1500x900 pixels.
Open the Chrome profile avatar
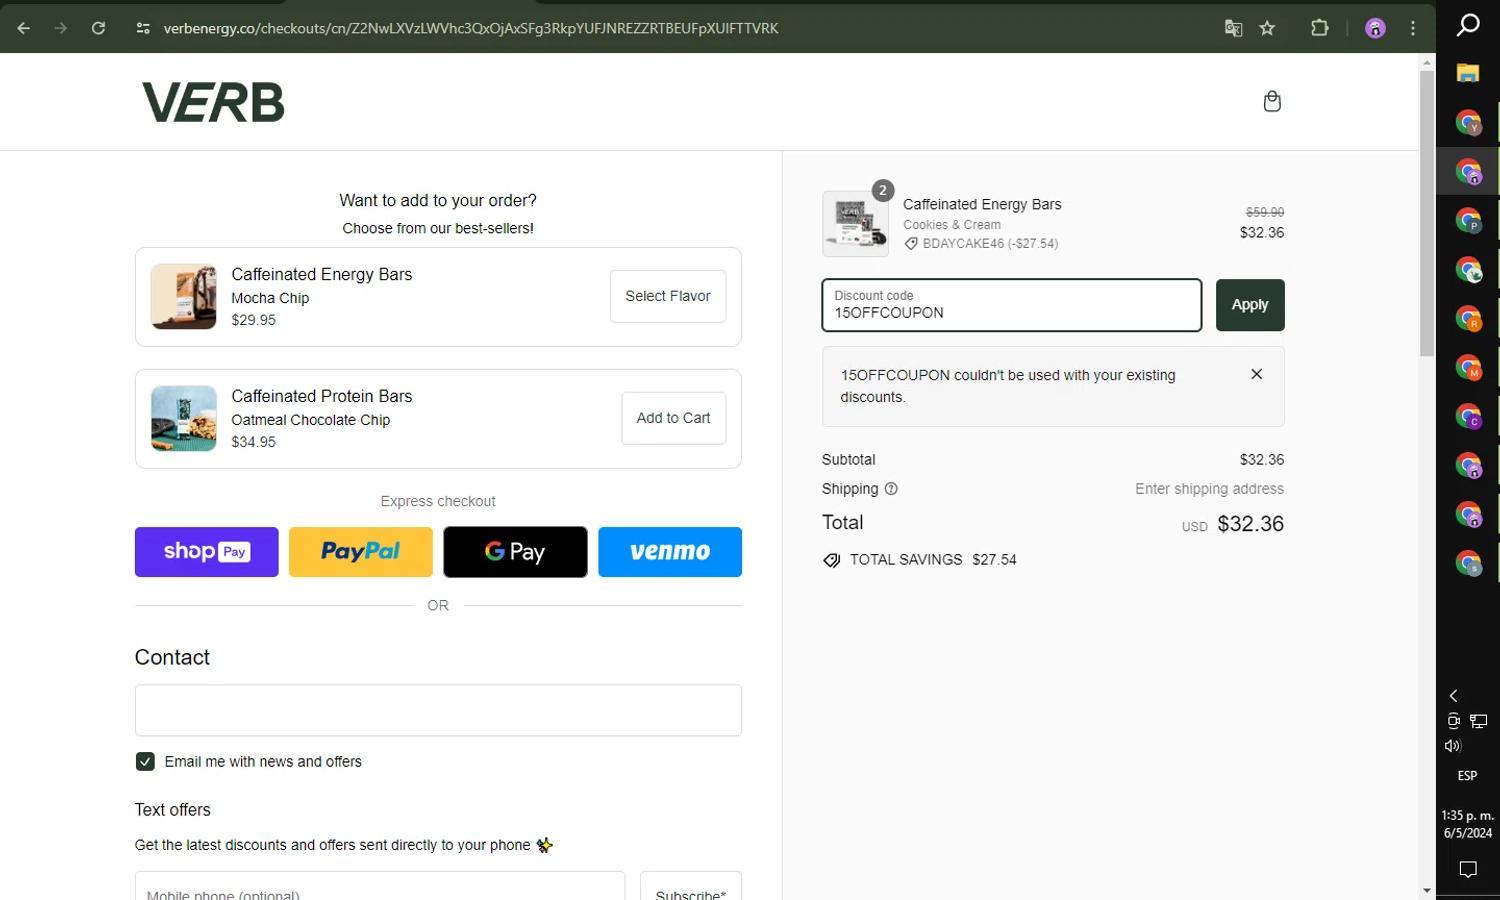coord(1375,28)
